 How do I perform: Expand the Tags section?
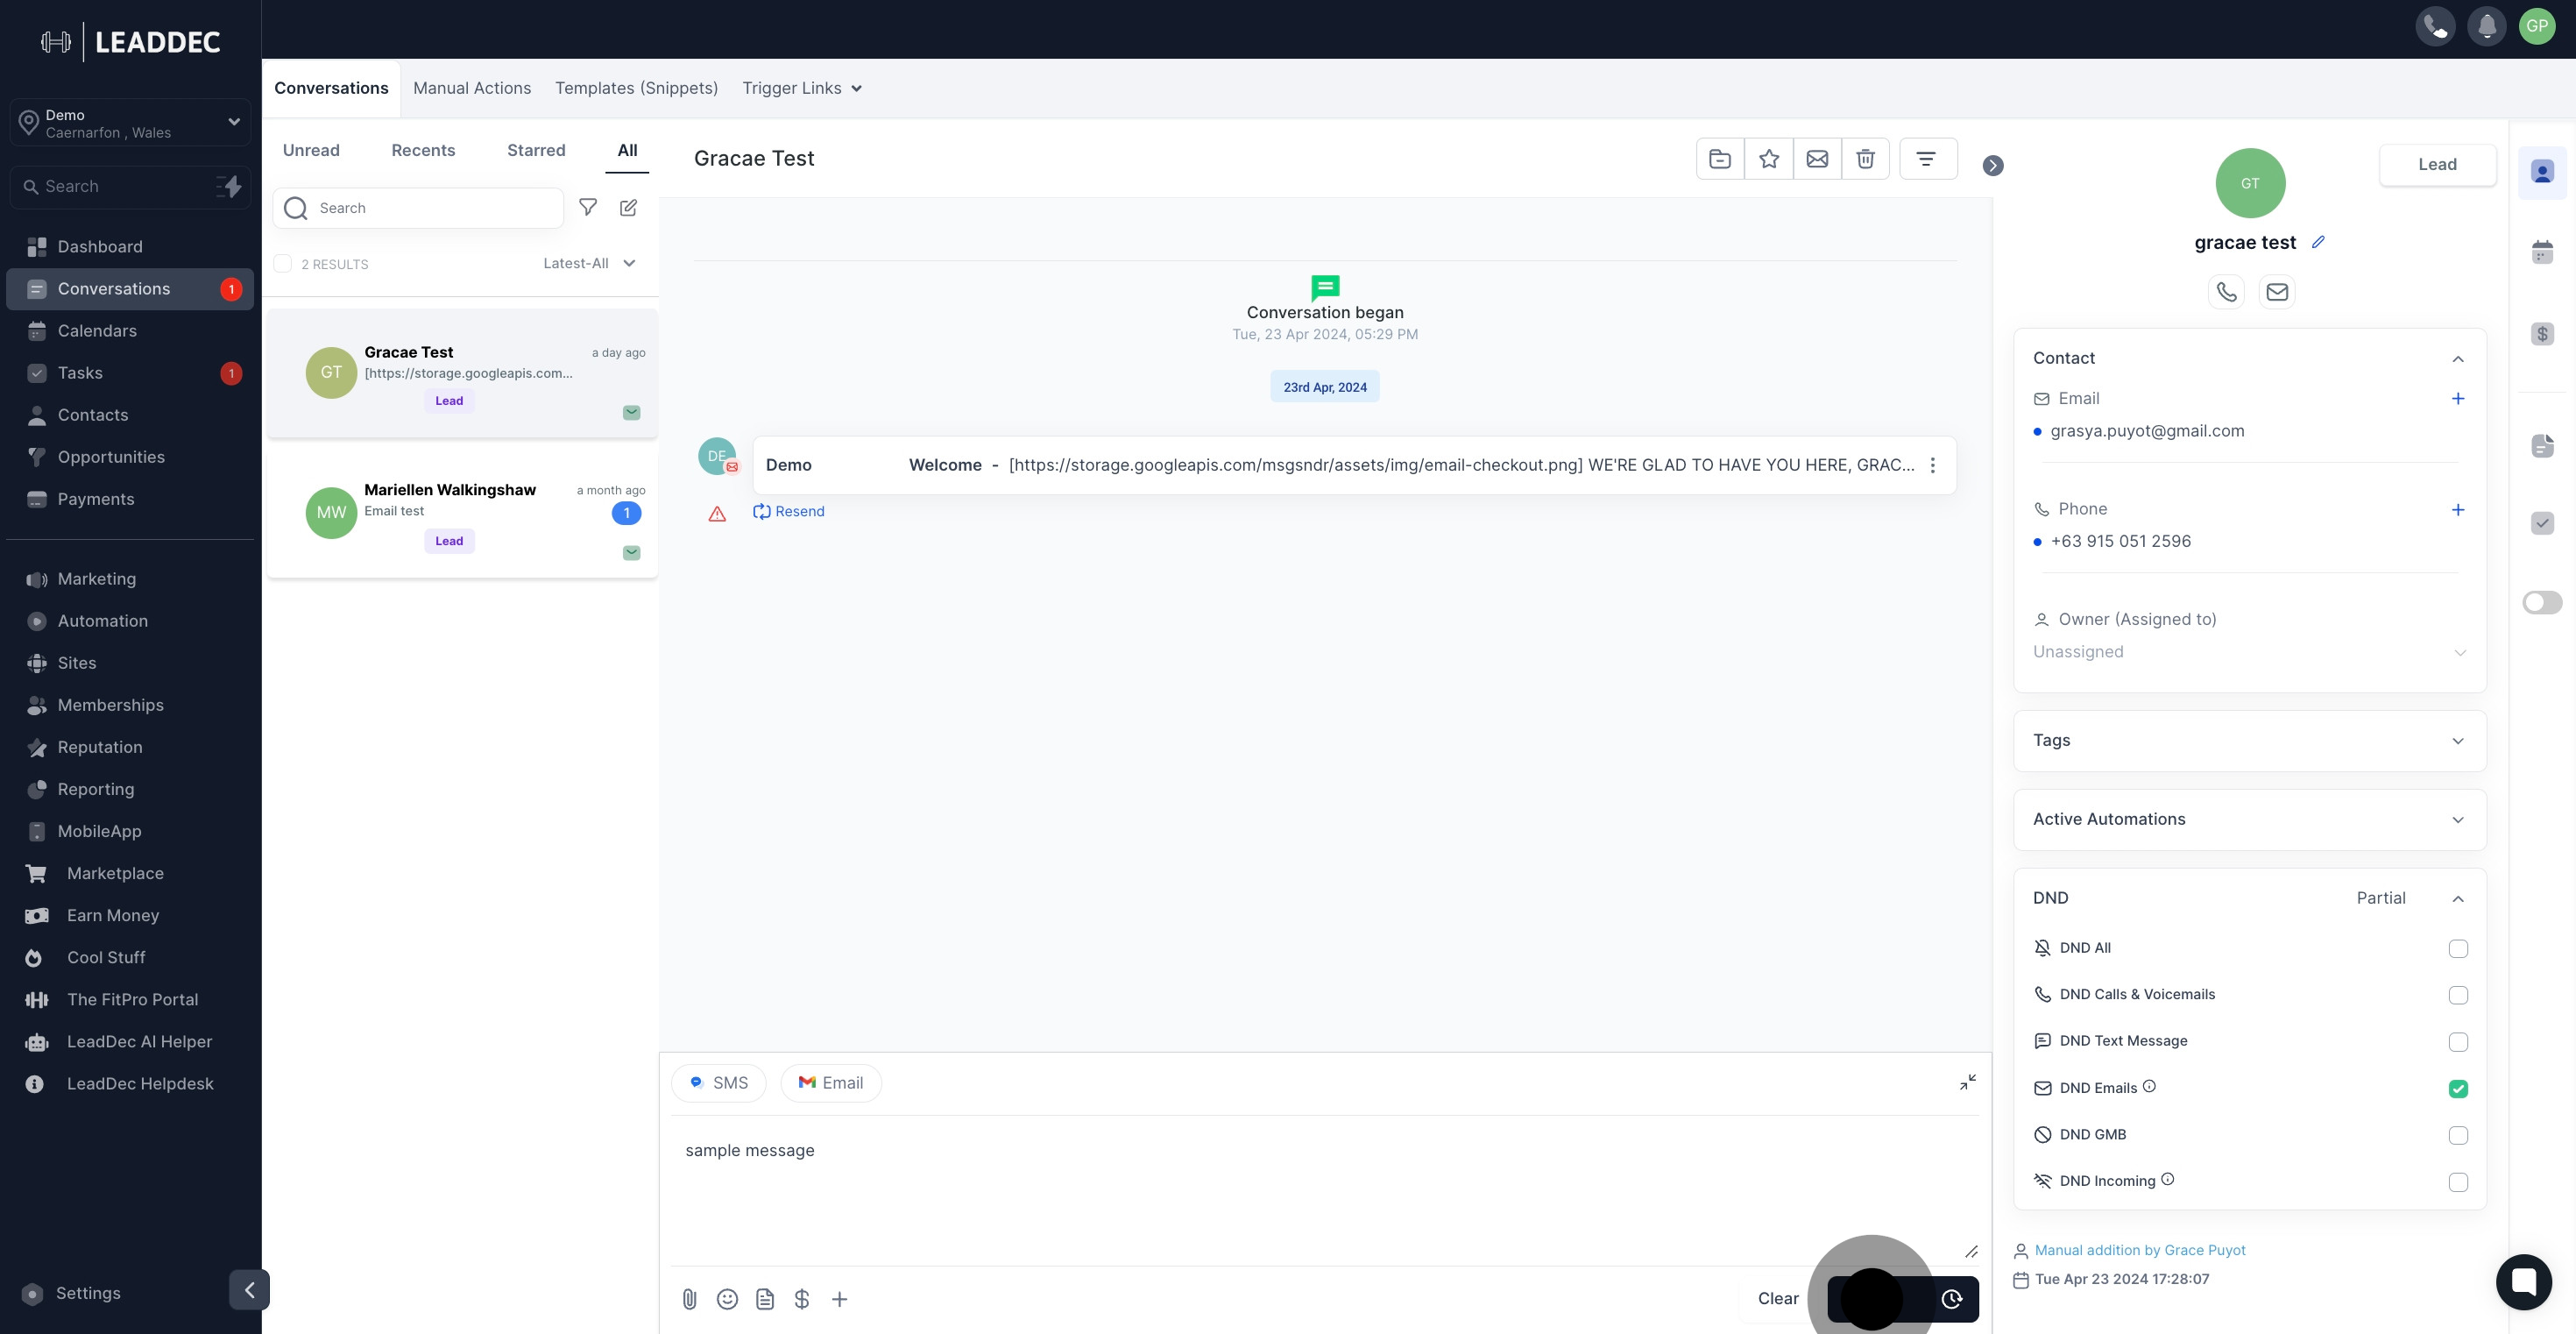click(x=2250, y=741)
